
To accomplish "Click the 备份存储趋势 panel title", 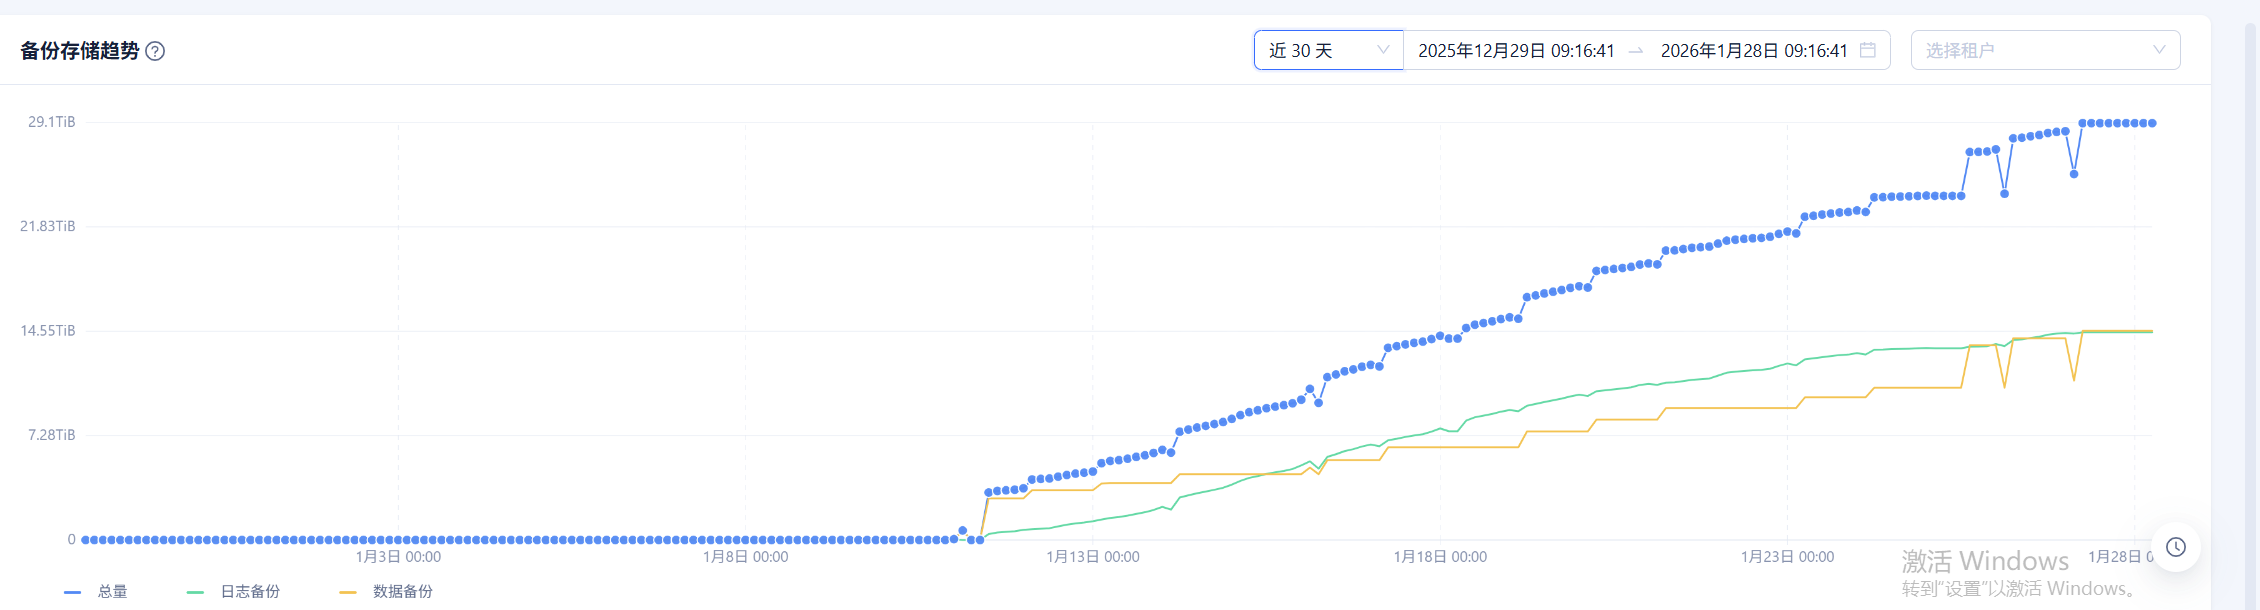I will (x=80, y=51).
